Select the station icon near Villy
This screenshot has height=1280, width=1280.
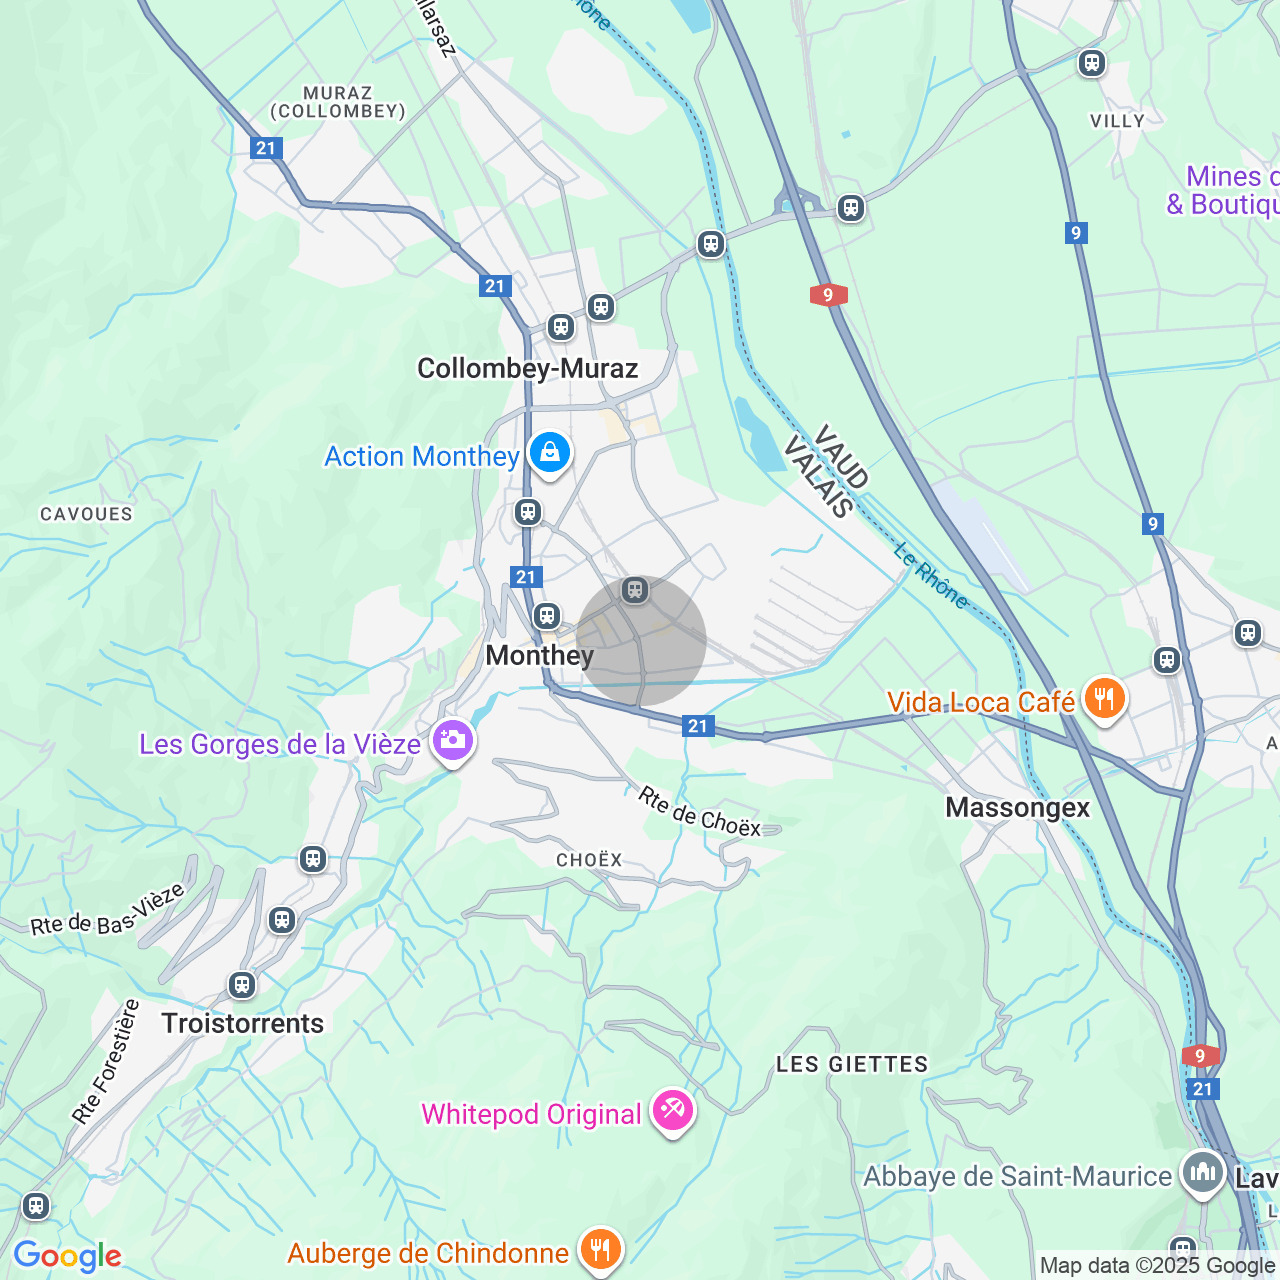(1092, 63)
